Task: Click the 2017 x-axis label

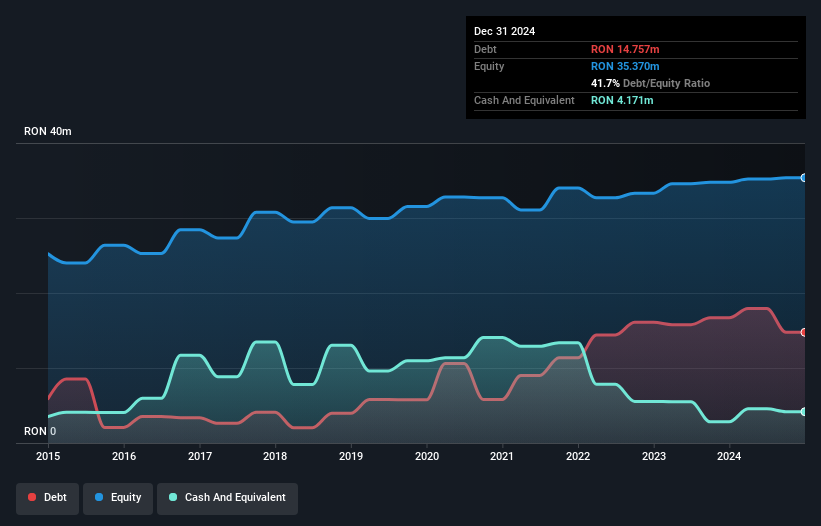Action: (x=200, y=456)
